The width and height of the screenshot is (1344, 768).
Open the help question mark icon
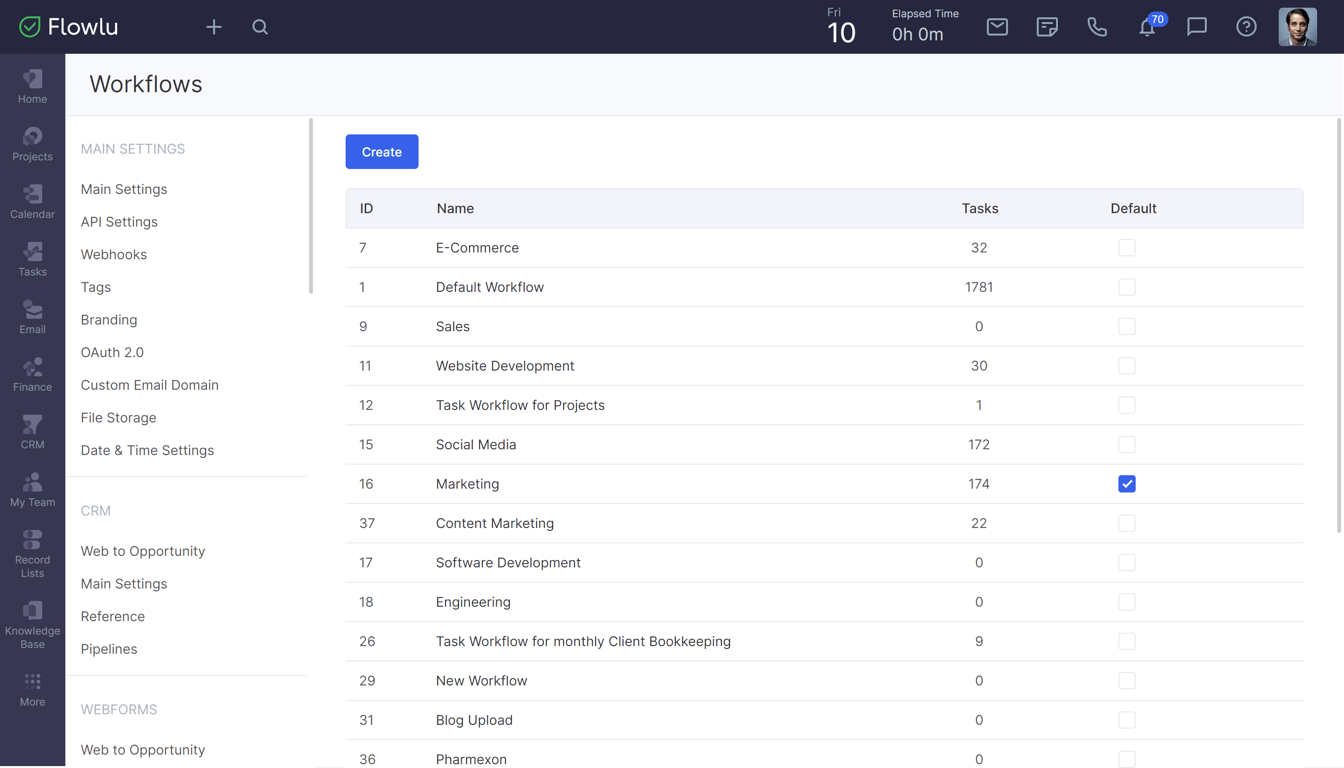[x=1246, y=27]
